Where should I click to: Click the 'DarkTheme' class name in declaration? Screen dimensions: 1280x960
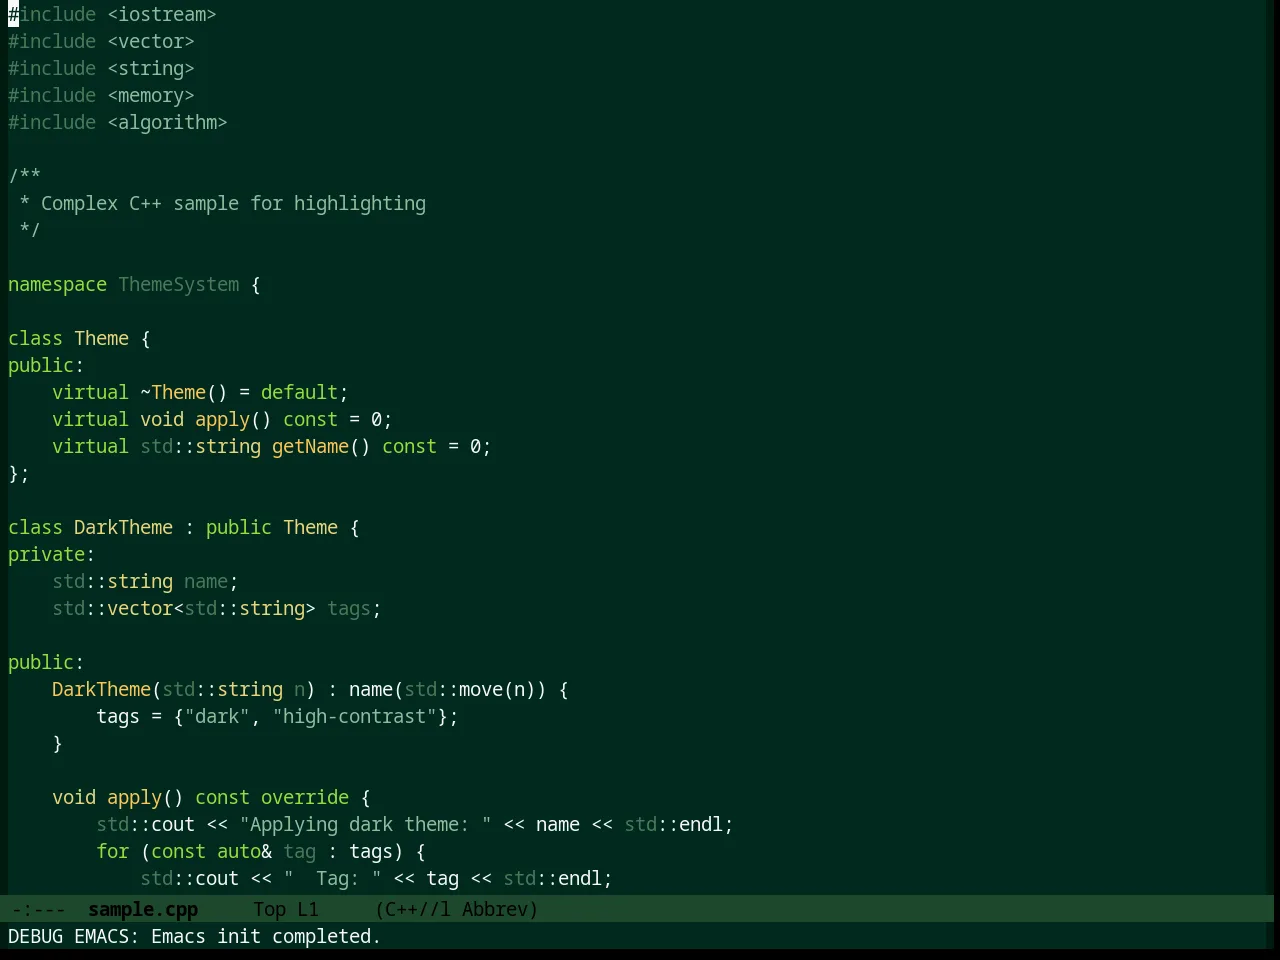click(123, 528)
